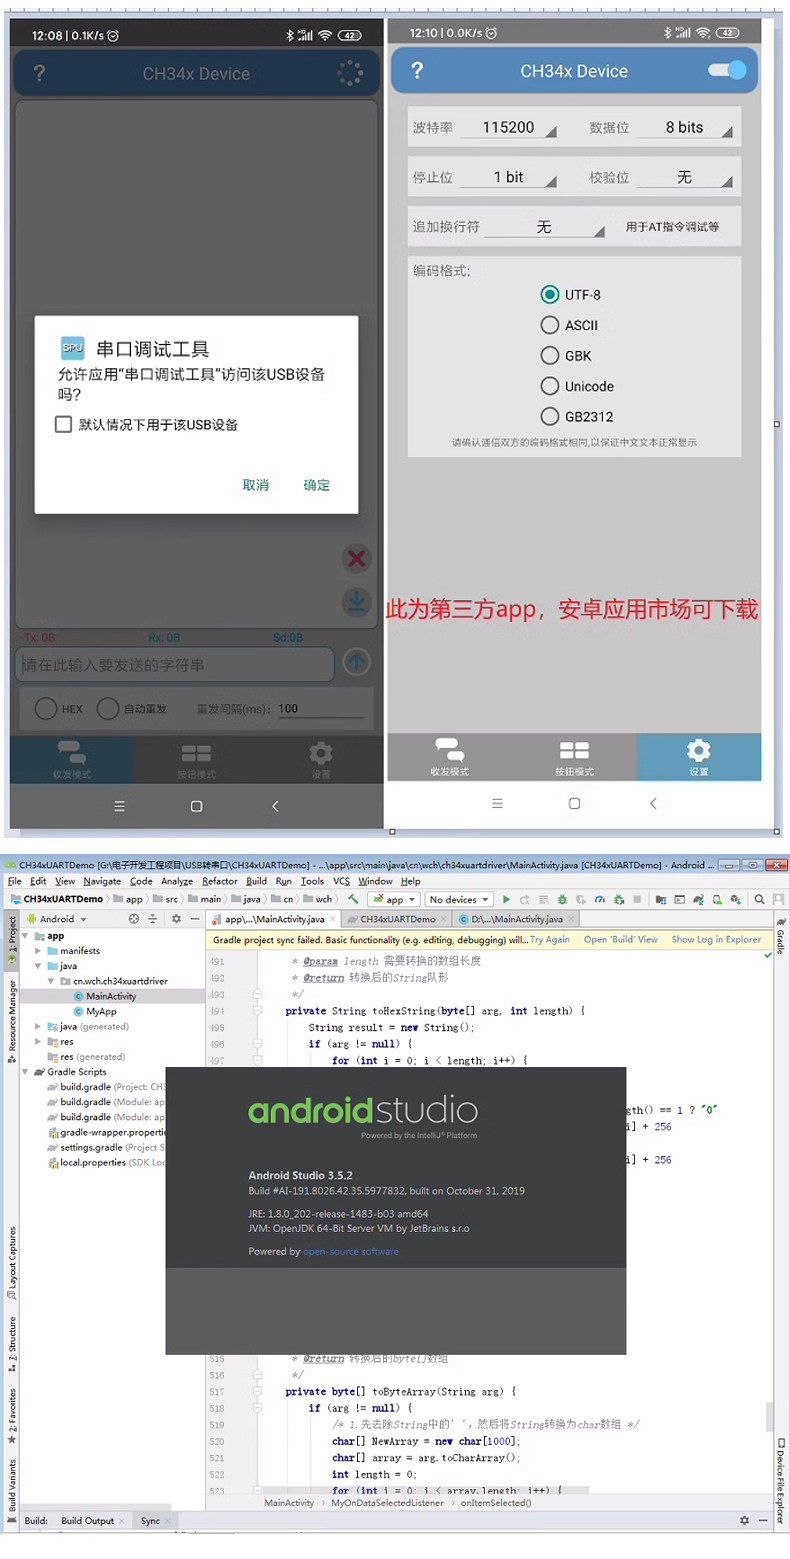Open help question mark on settings screen

417,71
